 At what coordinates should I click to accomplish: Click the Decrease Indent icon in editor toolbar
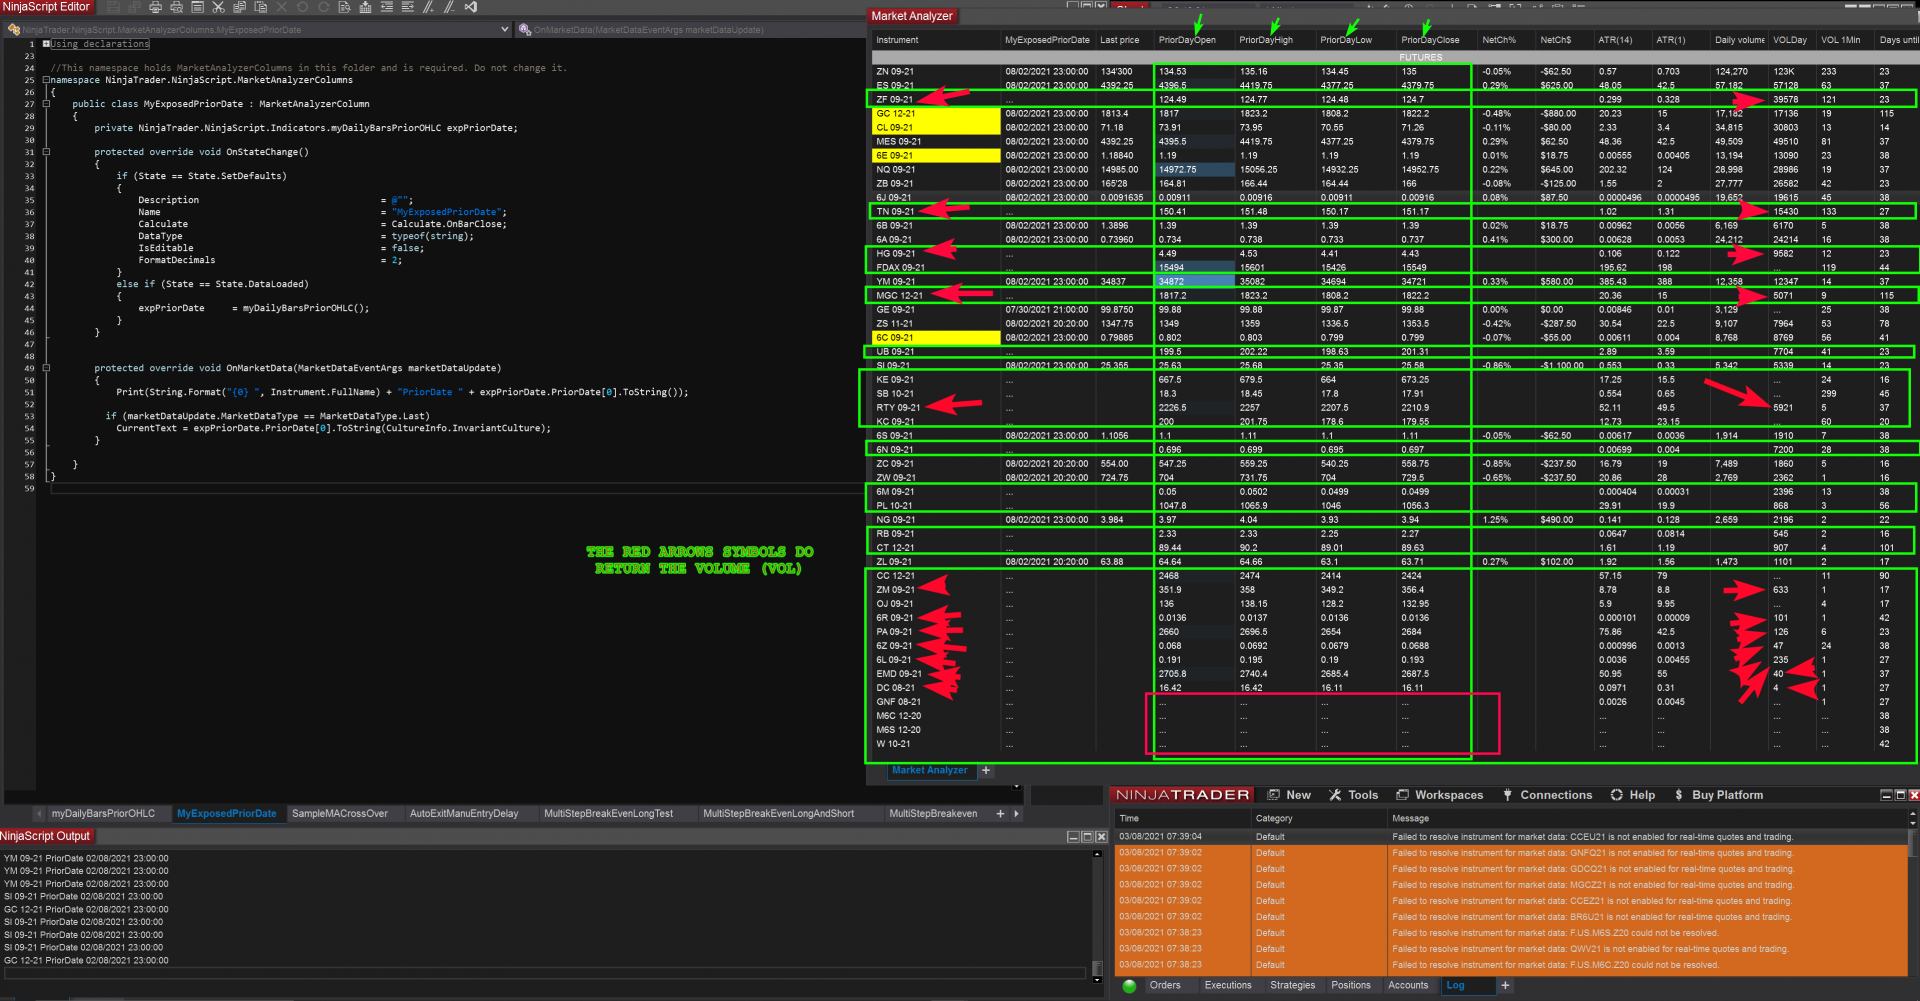pyautogui.click(x=386, y=7)
